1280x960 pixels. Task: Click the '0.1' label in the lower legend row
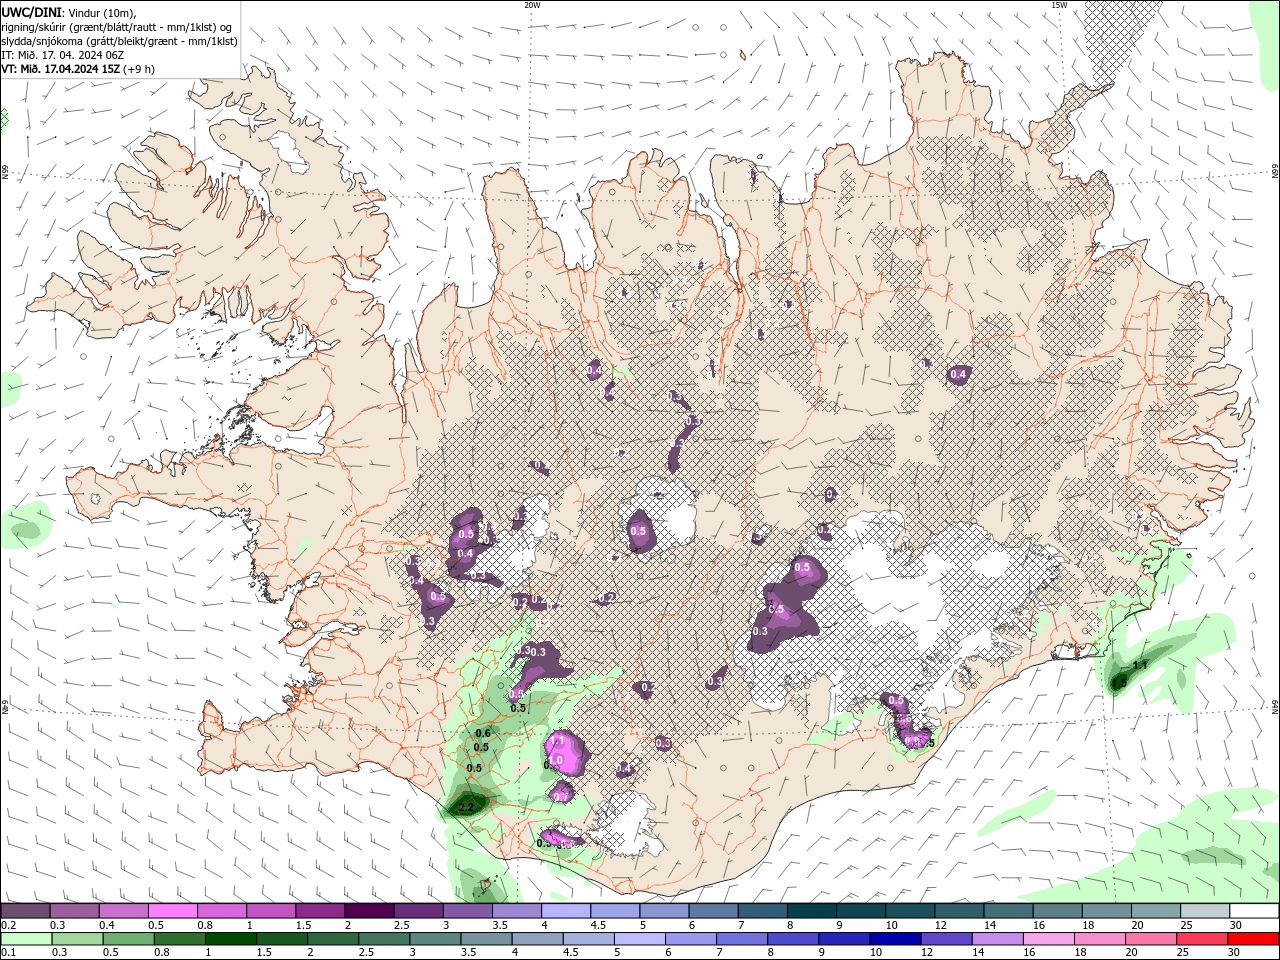pyautogui.click(x=8, y=953)
